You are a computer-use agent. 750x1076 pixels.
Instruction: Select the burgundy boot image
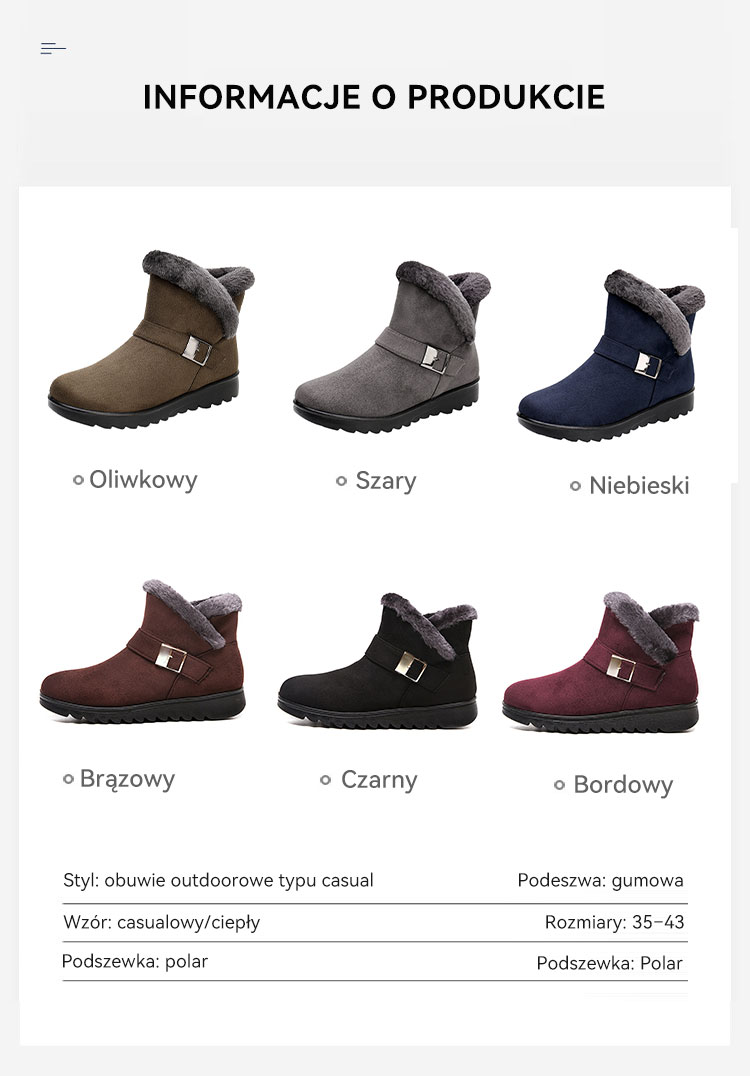[601, 662]
